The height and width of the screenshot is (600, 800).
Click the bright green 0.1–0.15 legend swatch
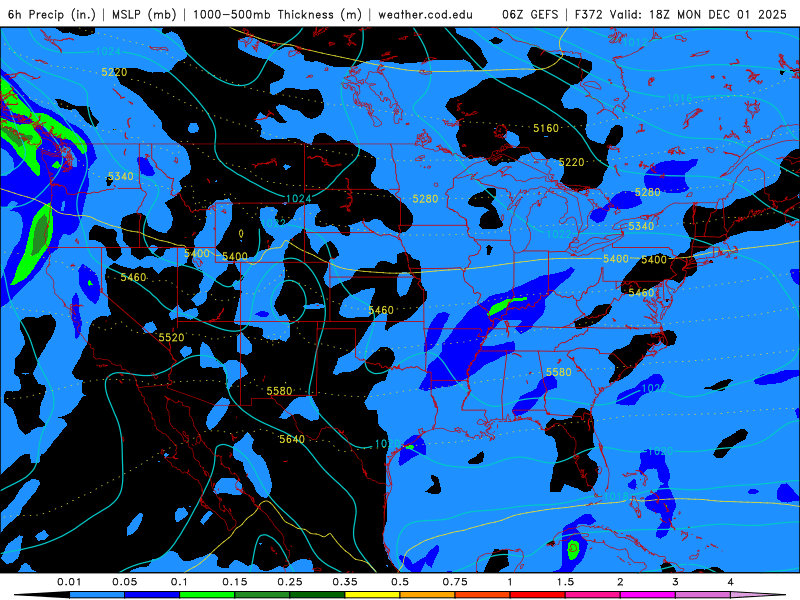coord(207,595)
